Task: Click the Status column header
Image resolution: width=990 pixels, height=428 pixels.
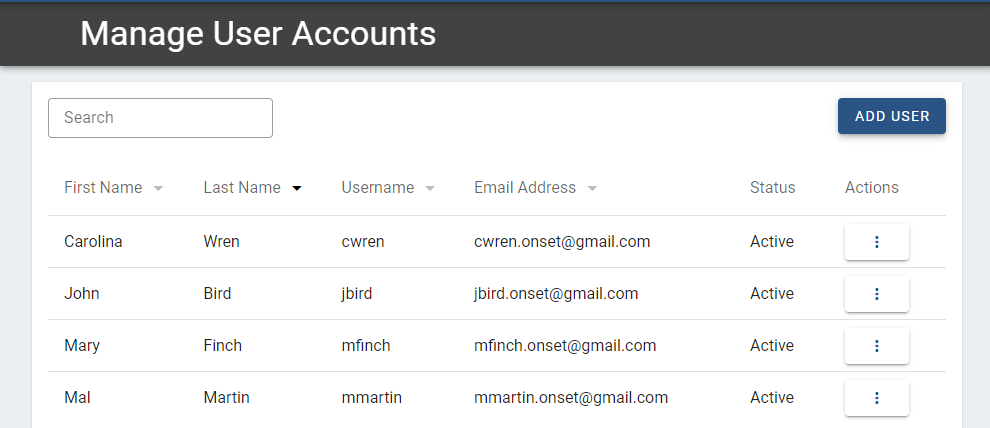Action: click(772, 187)
